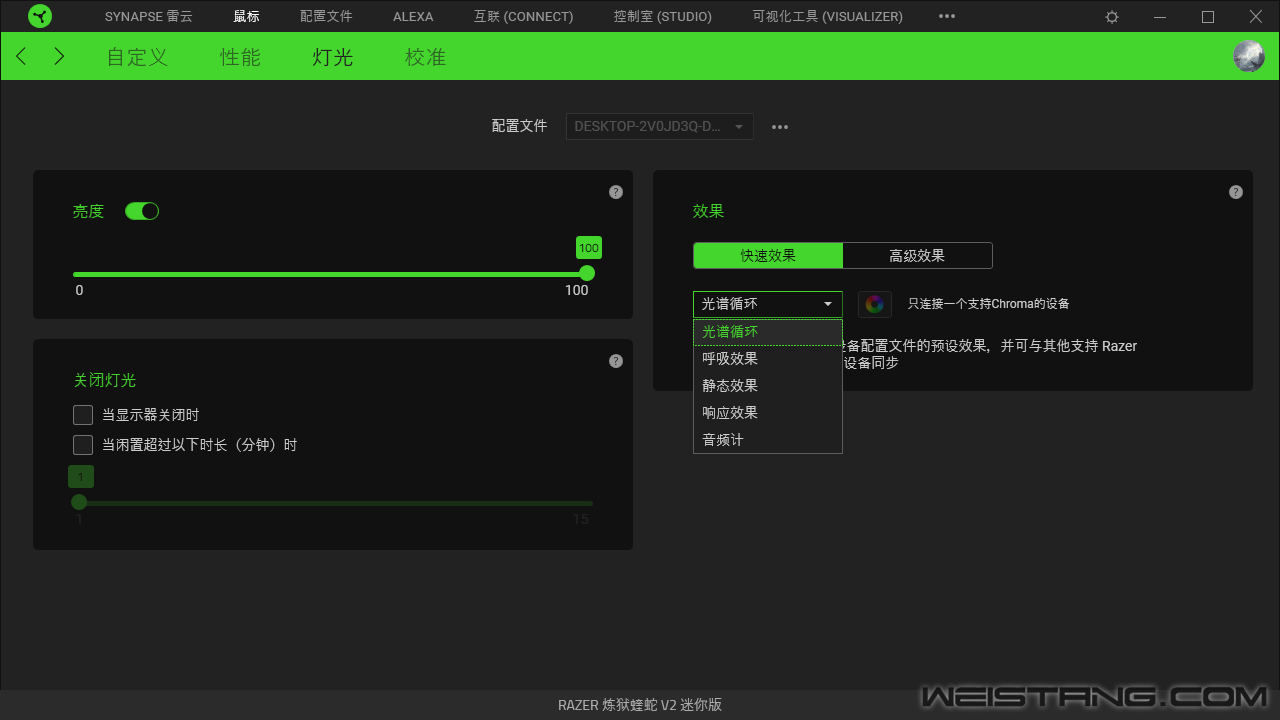The height and width of the screenshot is (720, 1280).
Task: Switch to the 灯光 sub-tab
Action: point(333,57)
